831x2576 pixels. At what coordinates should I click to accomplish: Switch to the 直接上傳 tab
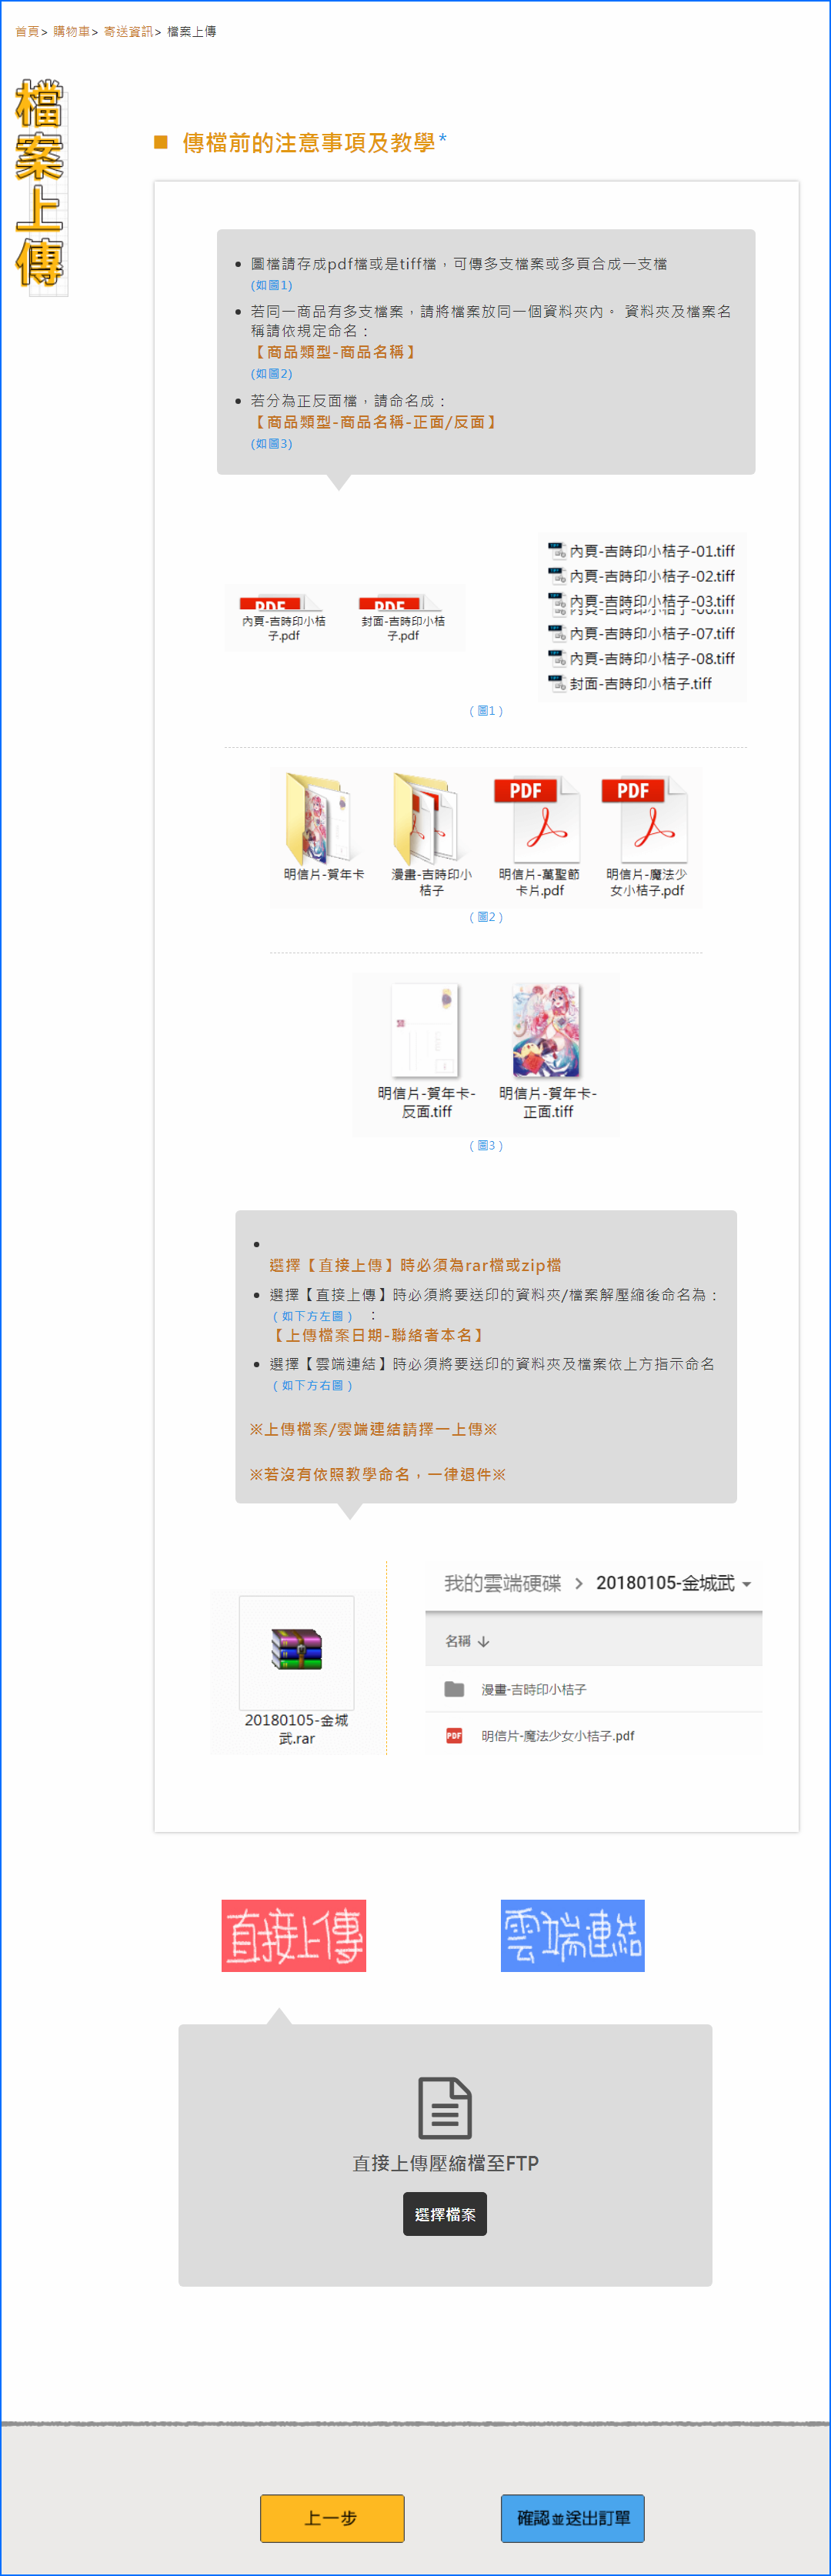[294, 1935]
